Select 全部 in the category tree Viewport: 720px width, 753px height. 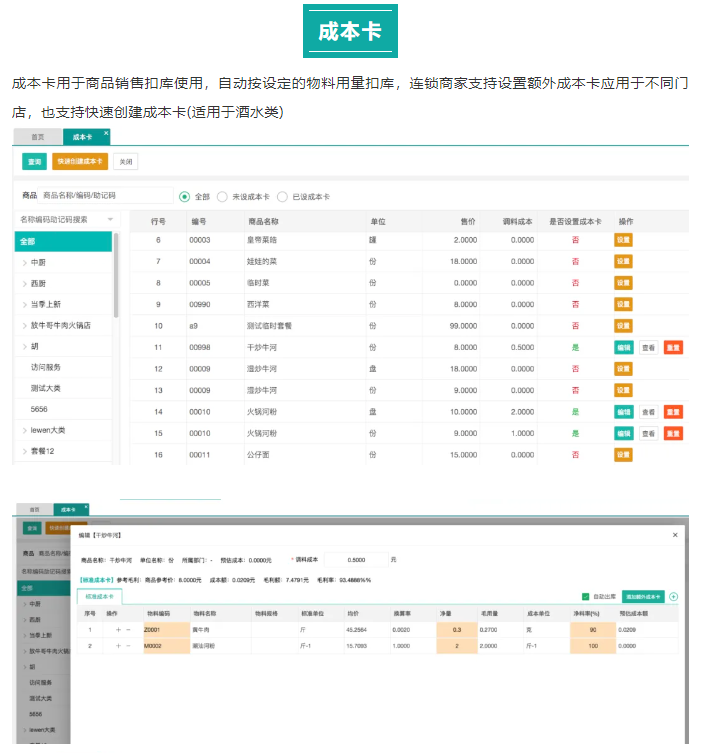coord(63,242)
